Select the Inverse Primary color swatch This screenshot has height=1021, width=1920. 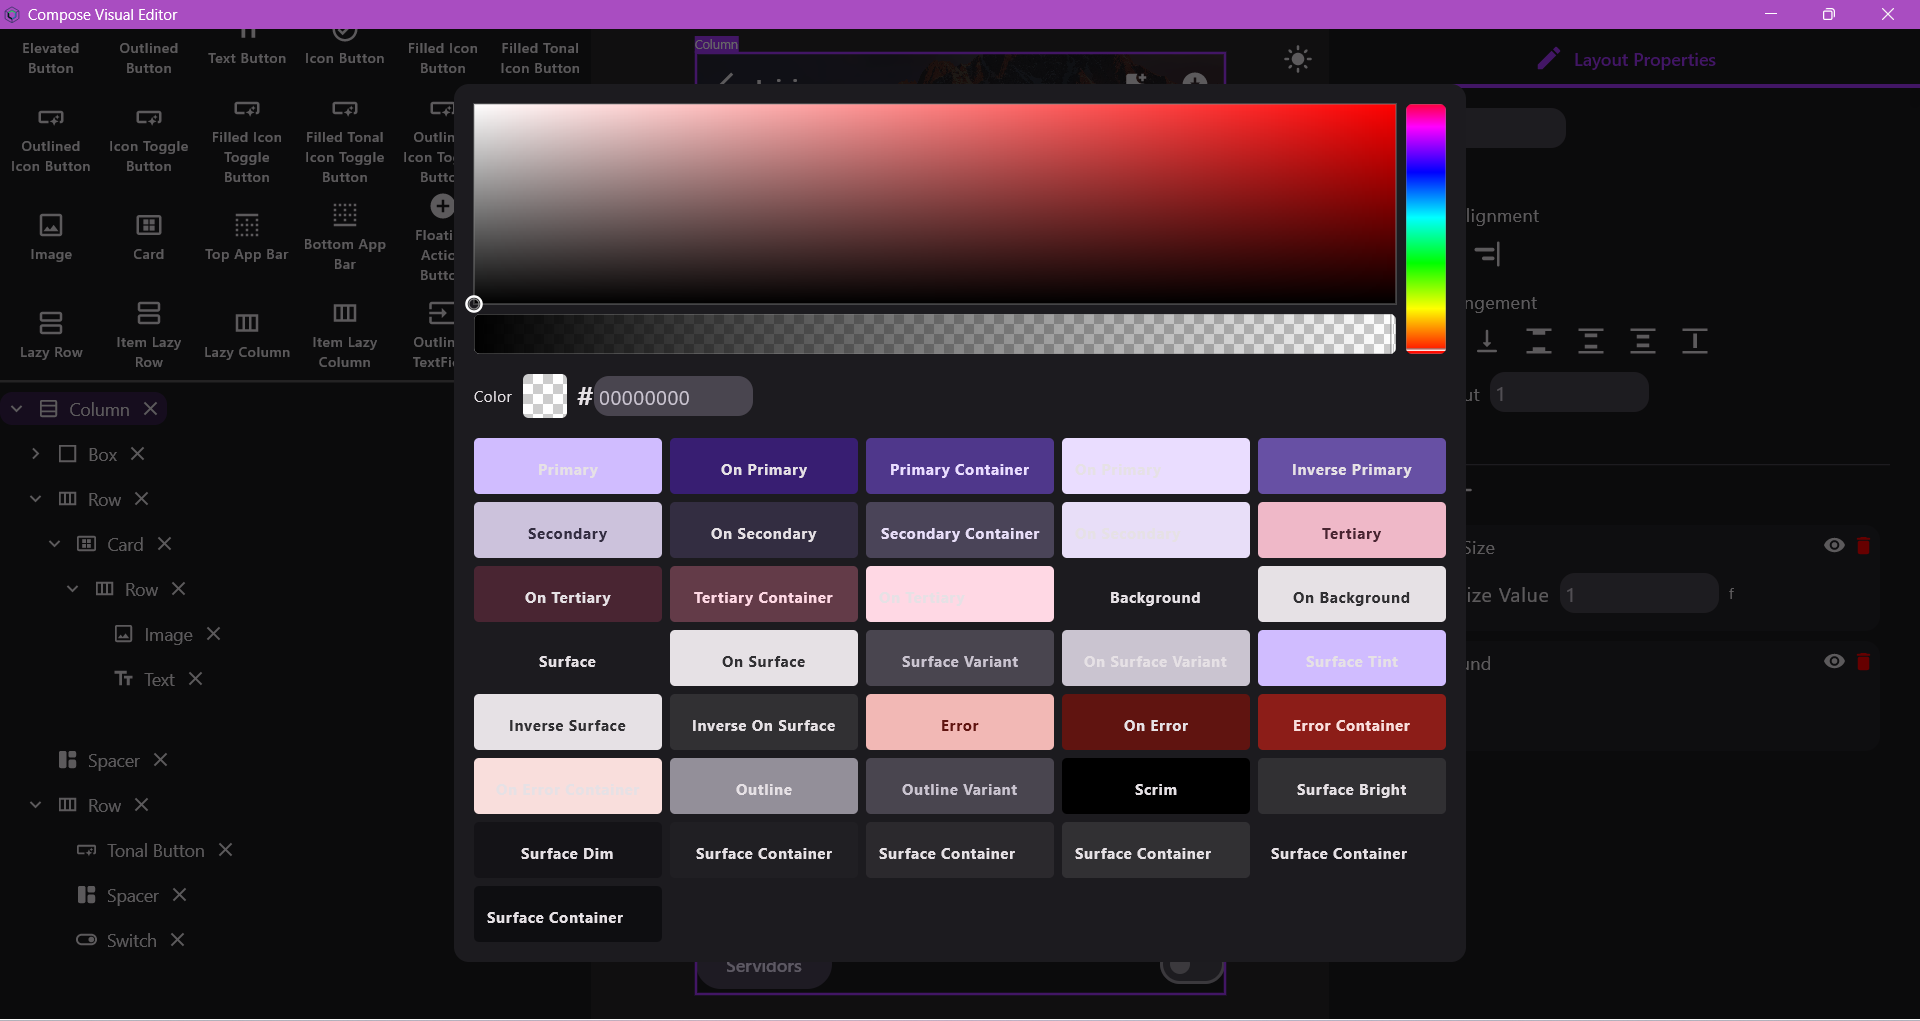pyautogui.click(x=1351, y=466)
